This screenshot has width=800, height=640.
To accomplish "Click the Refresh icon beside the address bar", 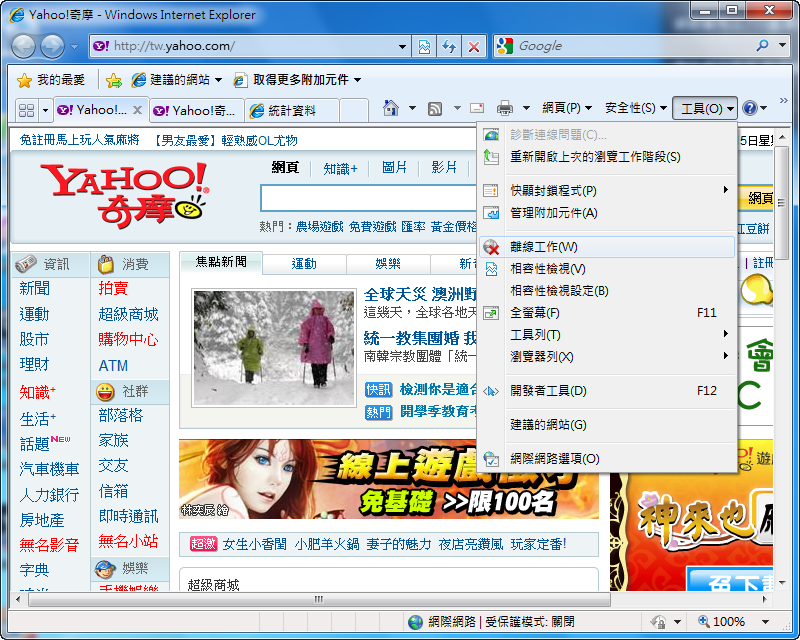I will click(448, 46).
